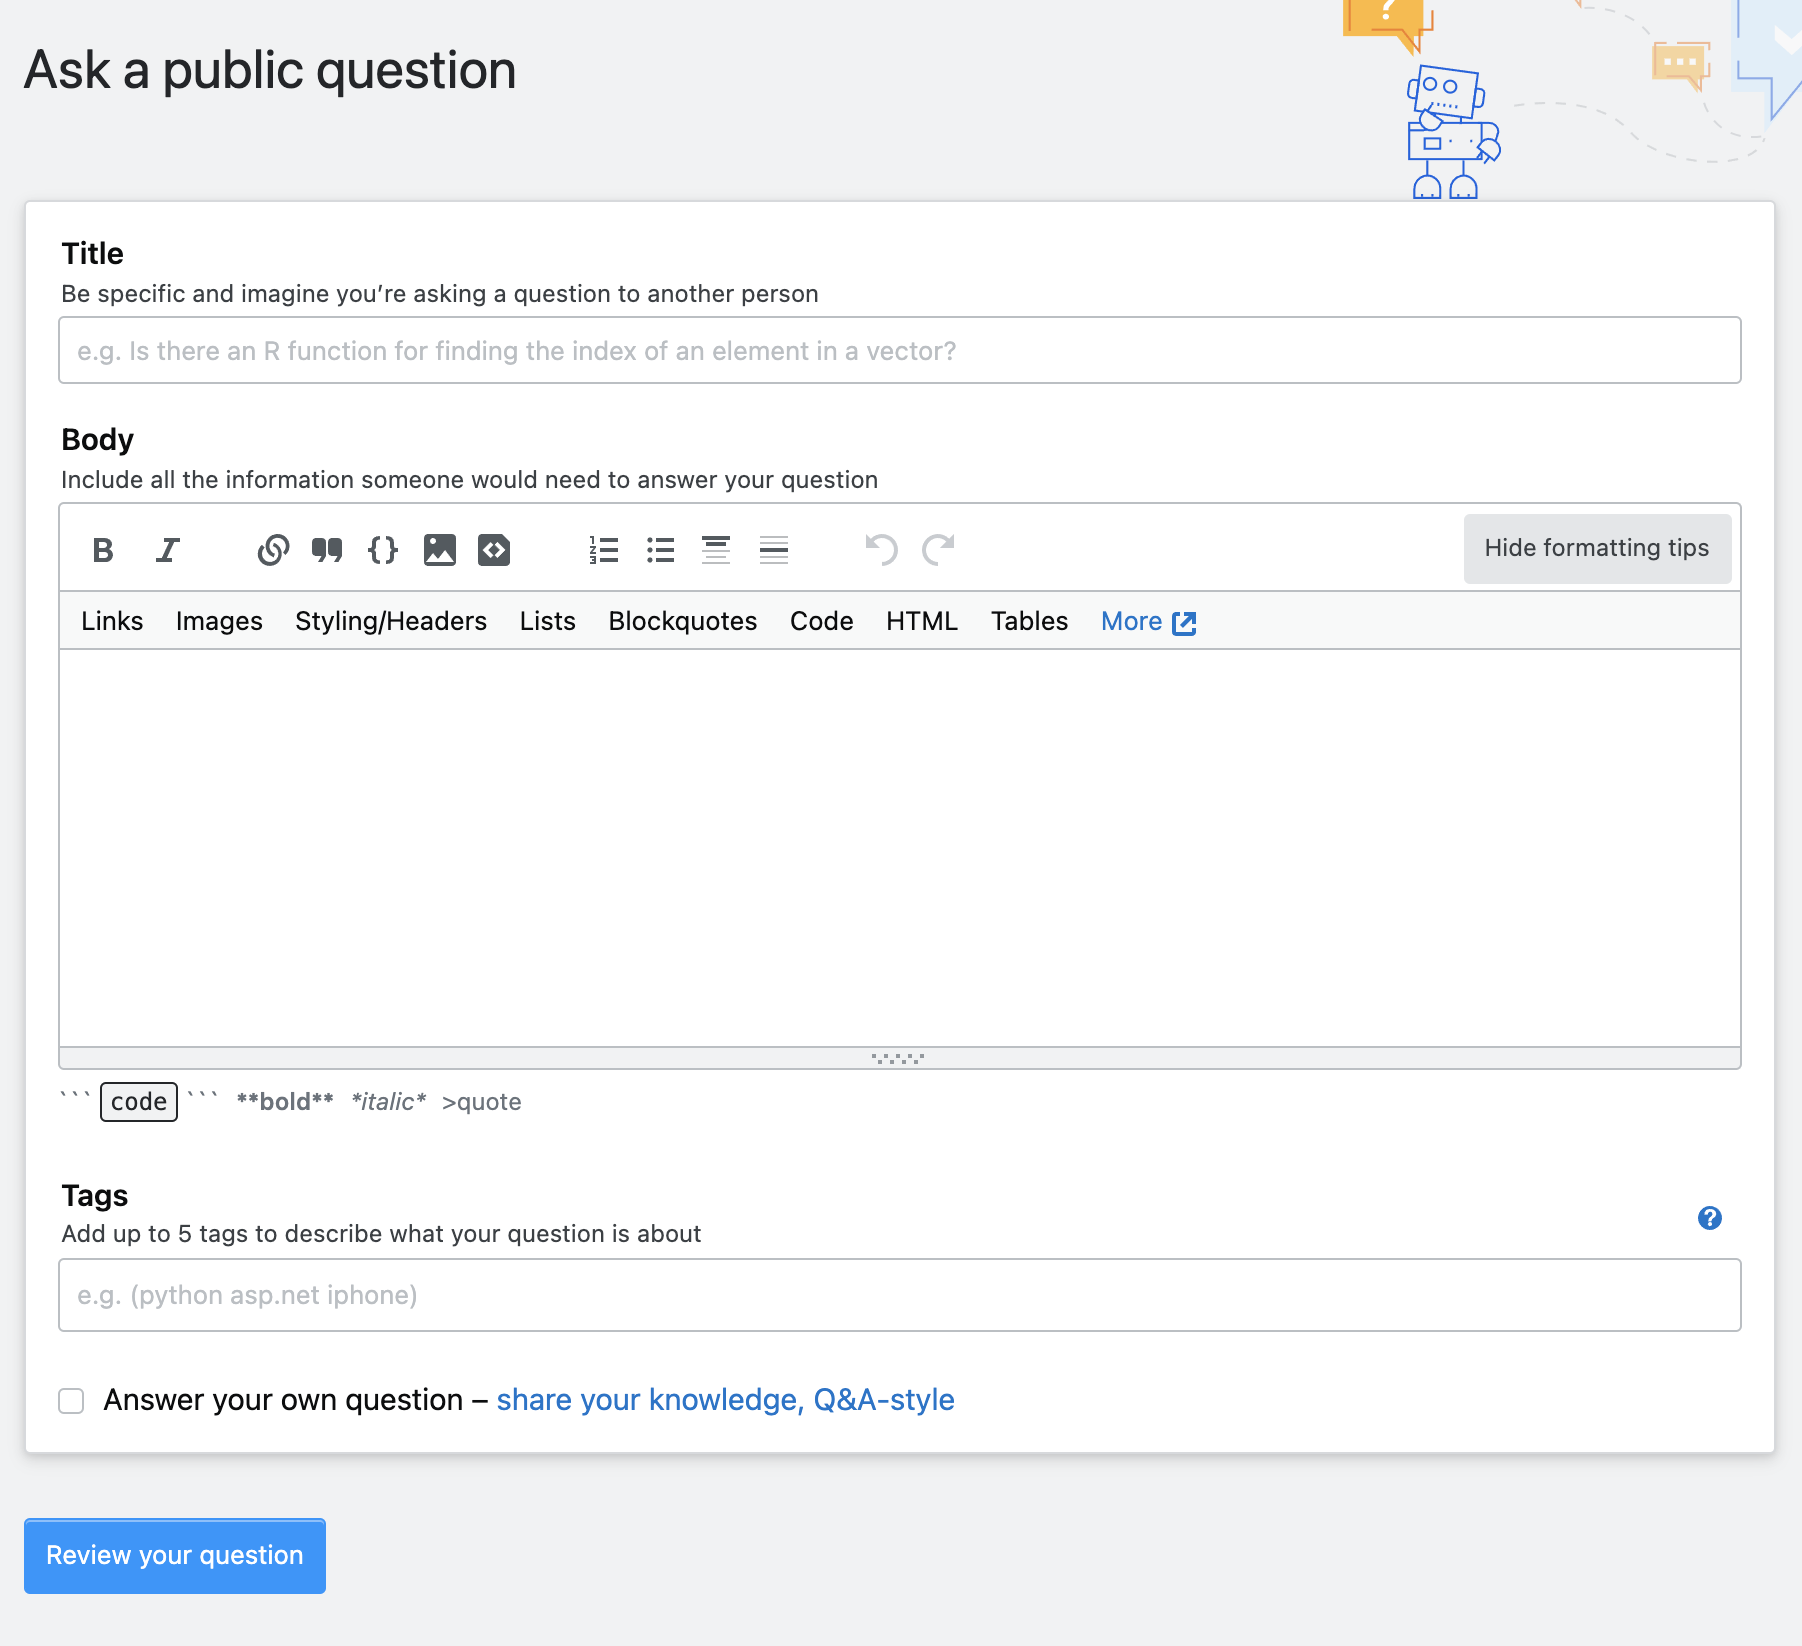Viewport: 1802px width, 1646px height.
Task: Click the **bold** formatting hint text
Action: coord(285,1102)
